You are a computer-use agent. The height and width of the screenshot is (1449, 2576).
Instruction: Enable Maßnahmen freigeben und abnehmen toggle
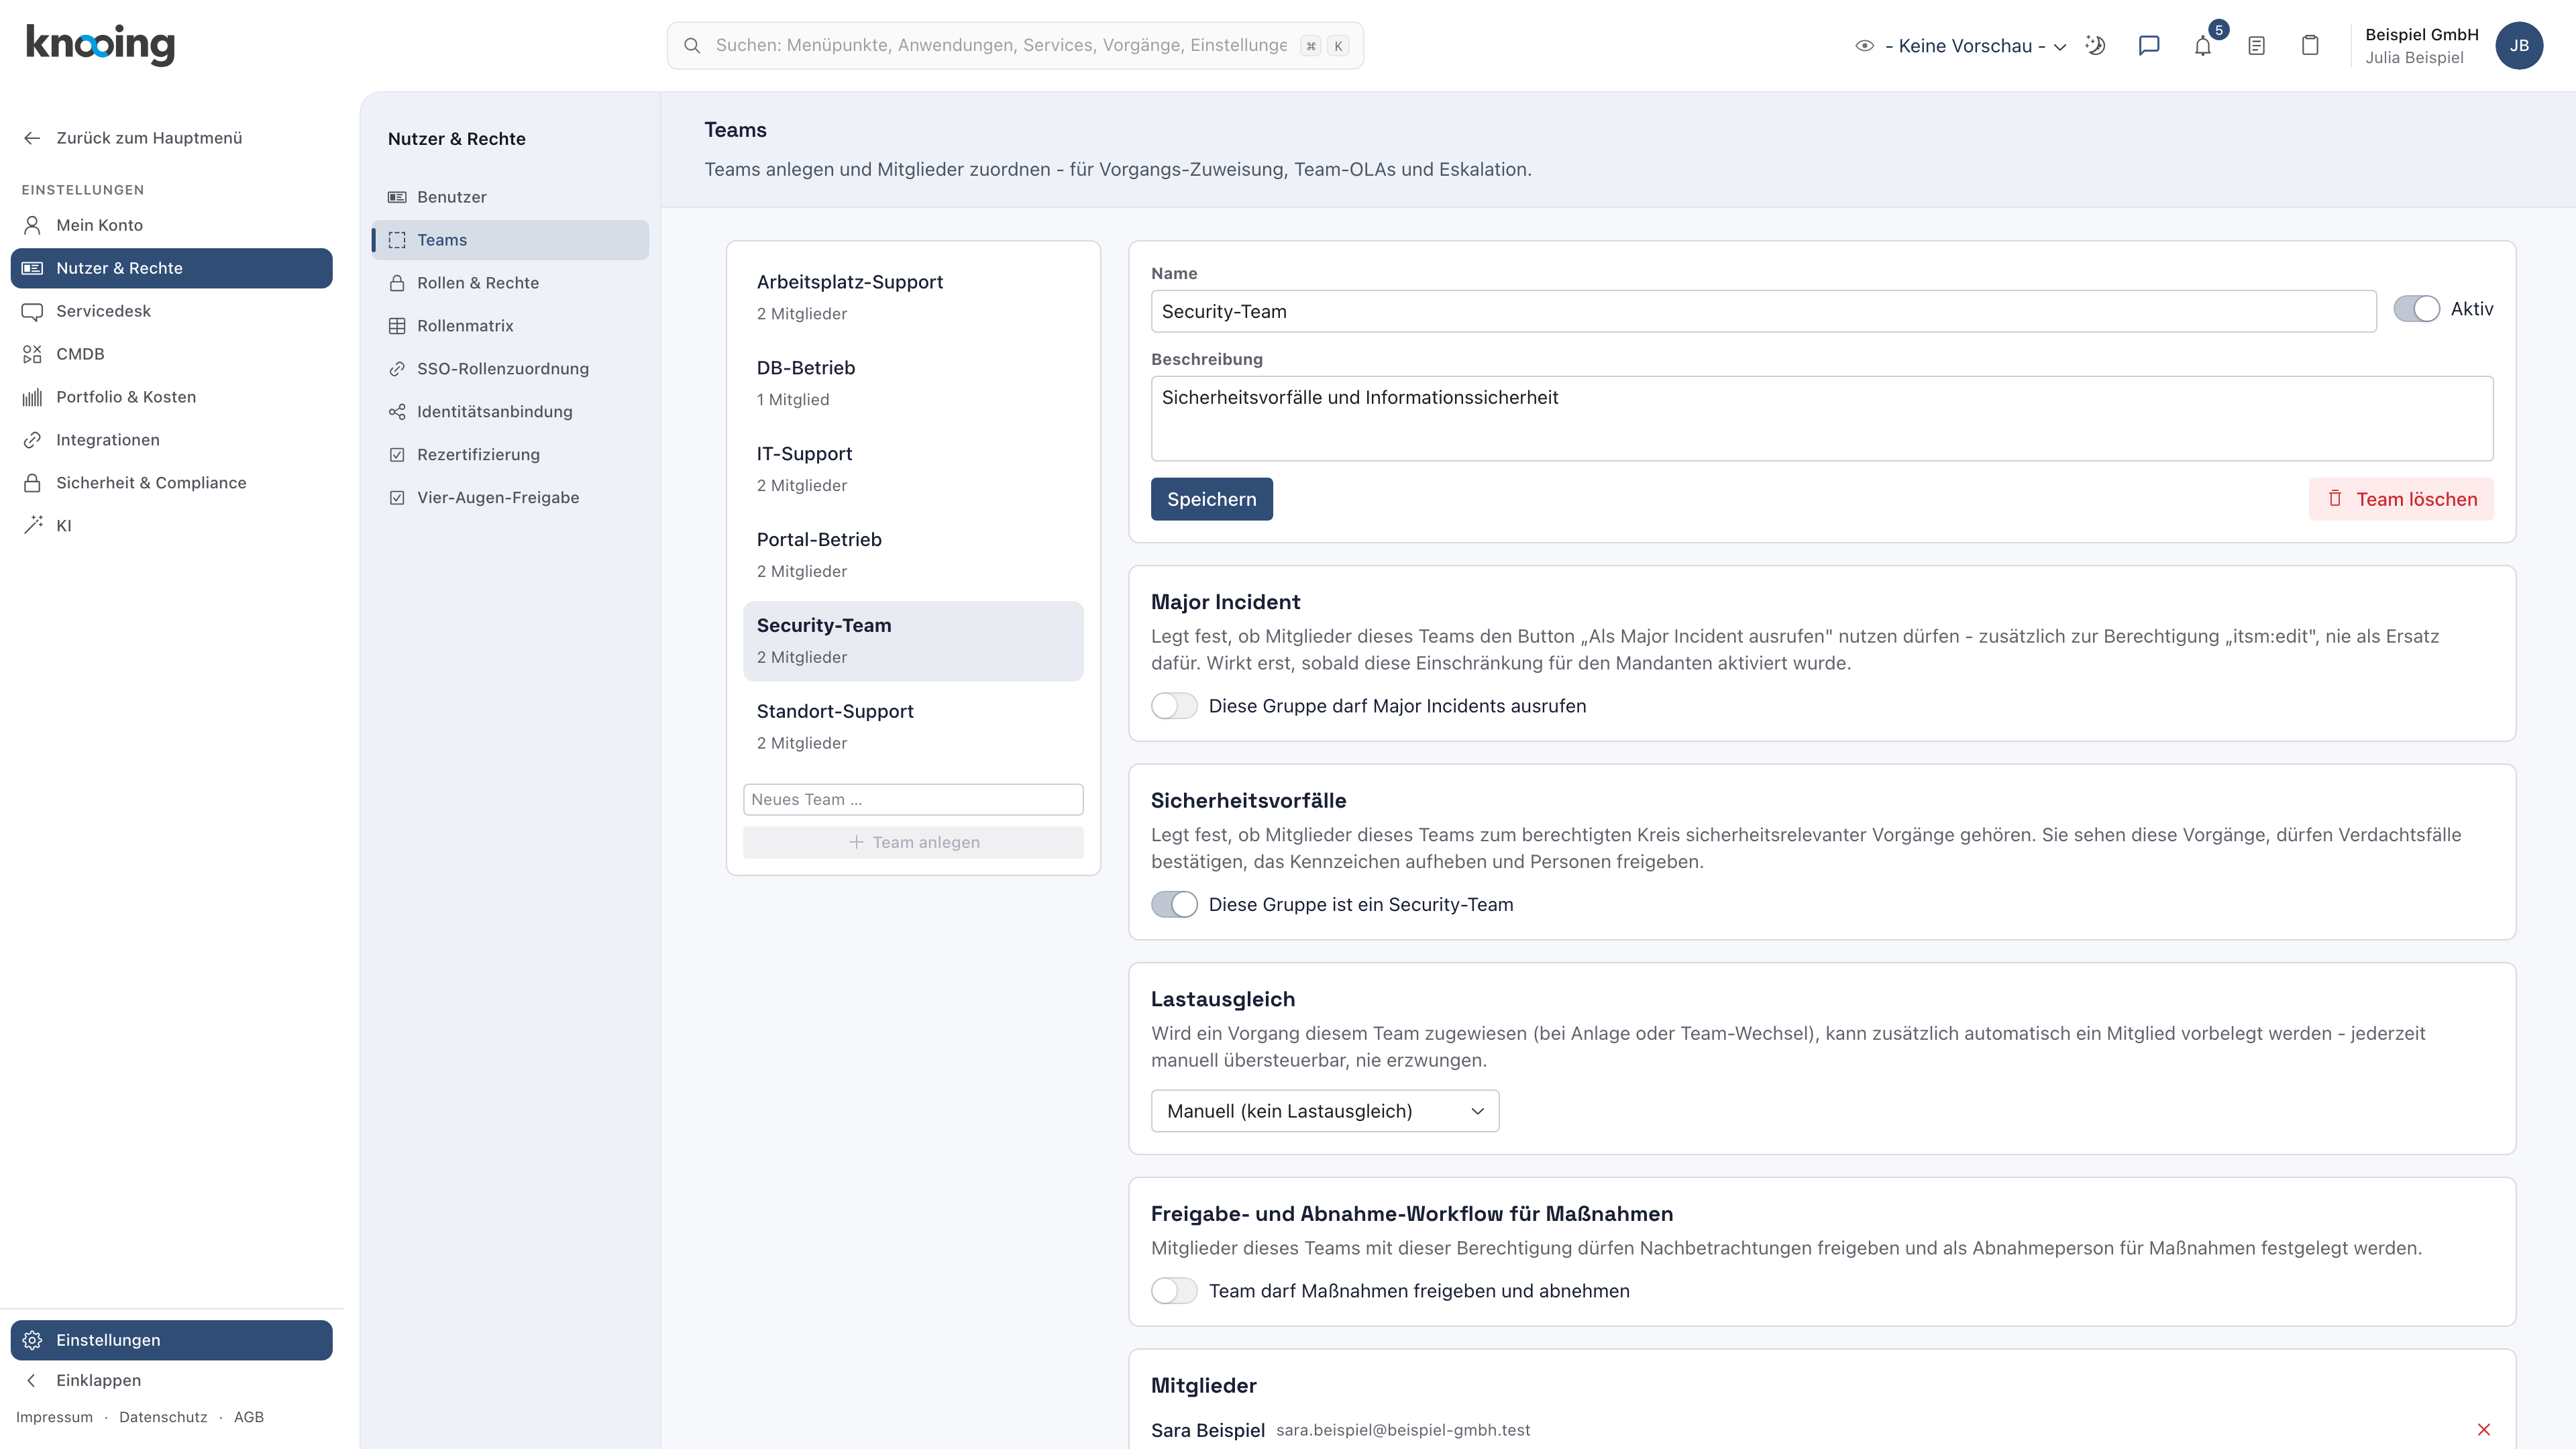coord(1174,1291)
